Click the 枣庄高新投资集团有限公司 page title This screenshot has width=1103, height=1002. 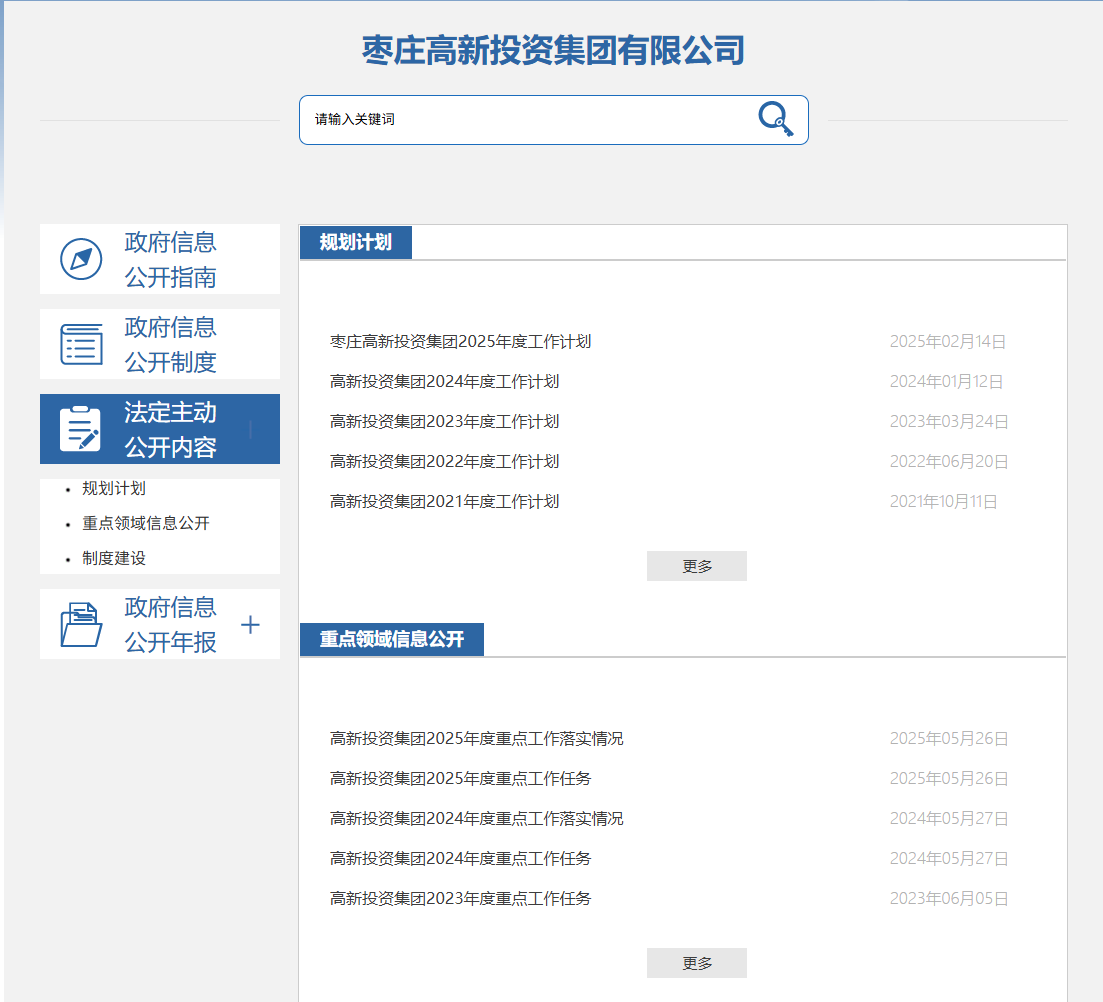coord(553,50)
